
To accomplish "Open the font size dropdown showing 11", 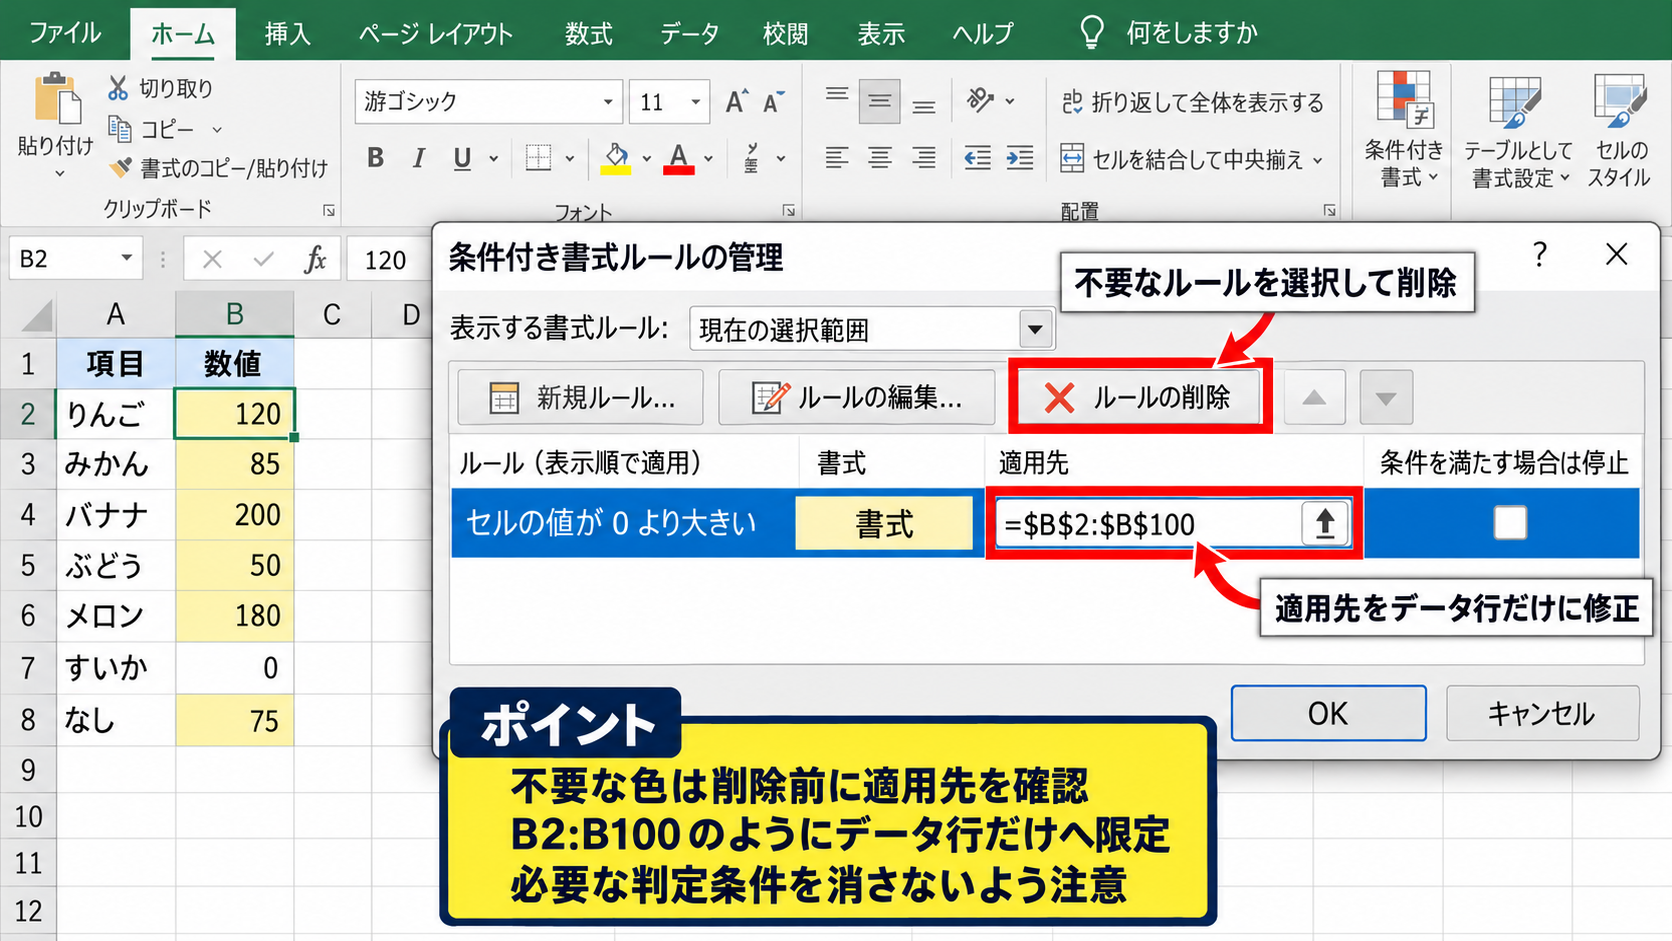I will pos(695,102).
